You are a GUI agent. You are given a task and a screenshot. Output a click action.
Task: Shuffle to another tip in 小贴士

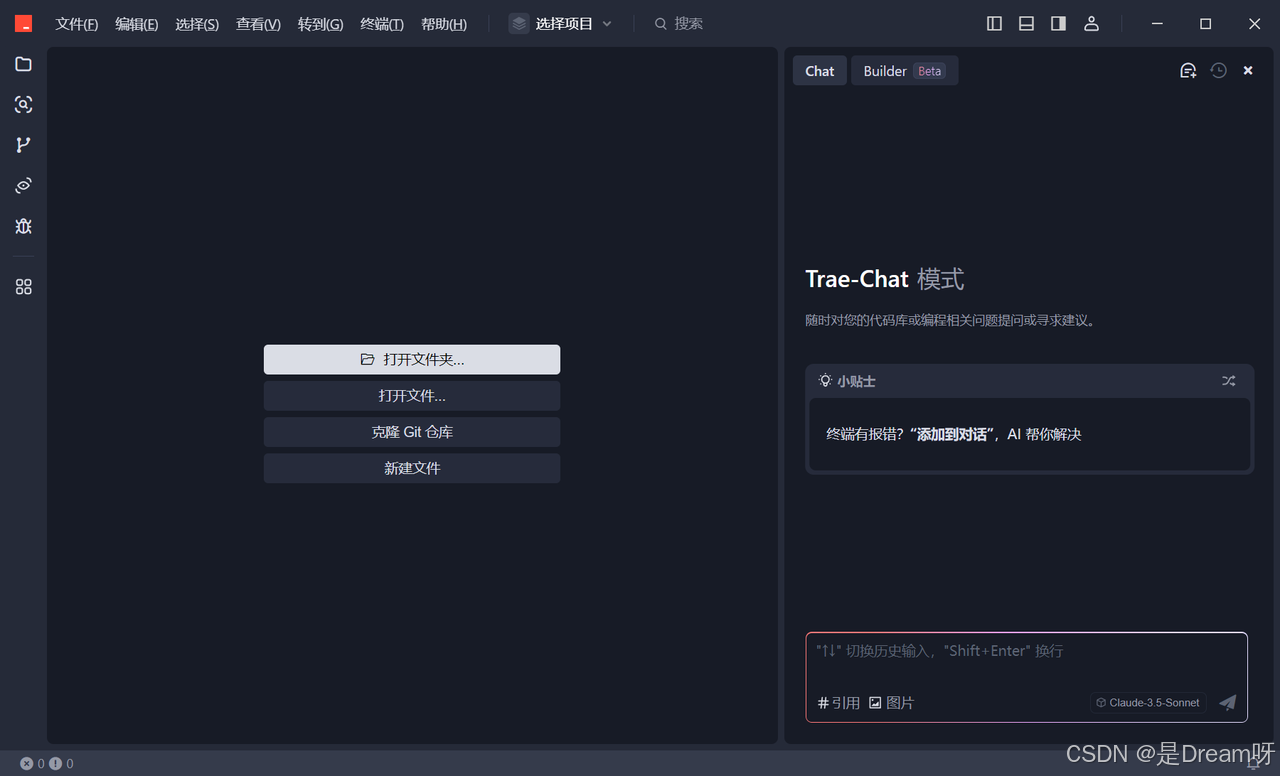click(1229, 381)
